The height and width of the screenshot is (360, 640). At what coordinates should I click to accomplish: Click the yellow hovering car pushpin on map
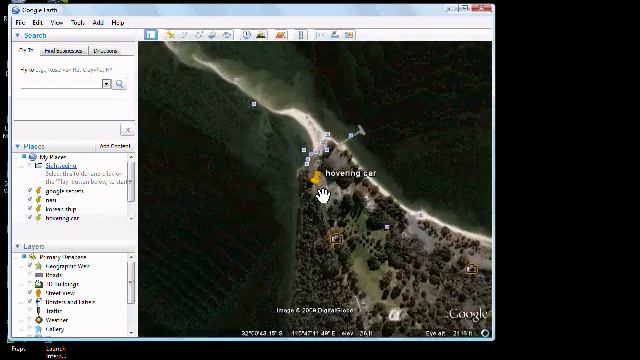316,177
